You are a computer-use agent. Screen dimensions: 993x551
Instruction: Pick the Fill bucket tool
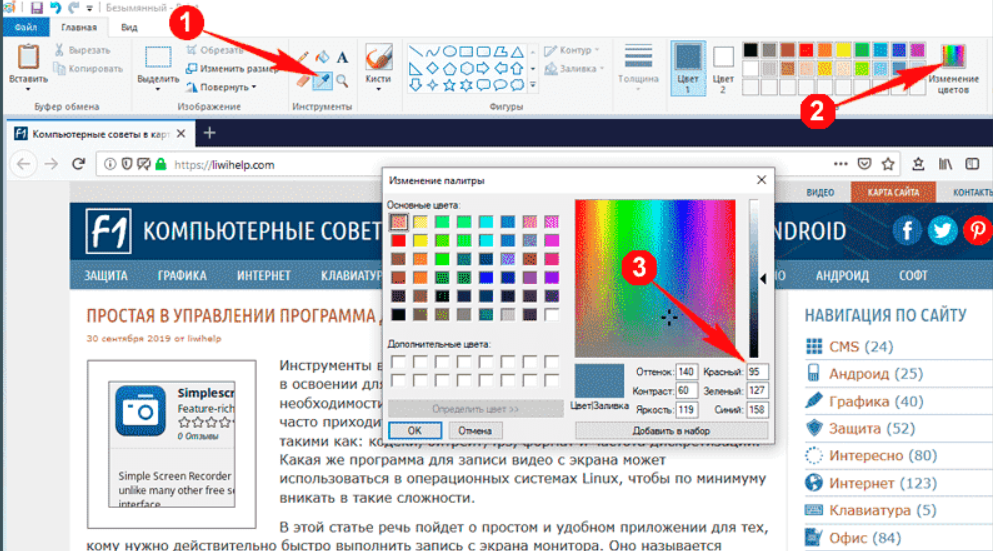[x=324, y=58]
